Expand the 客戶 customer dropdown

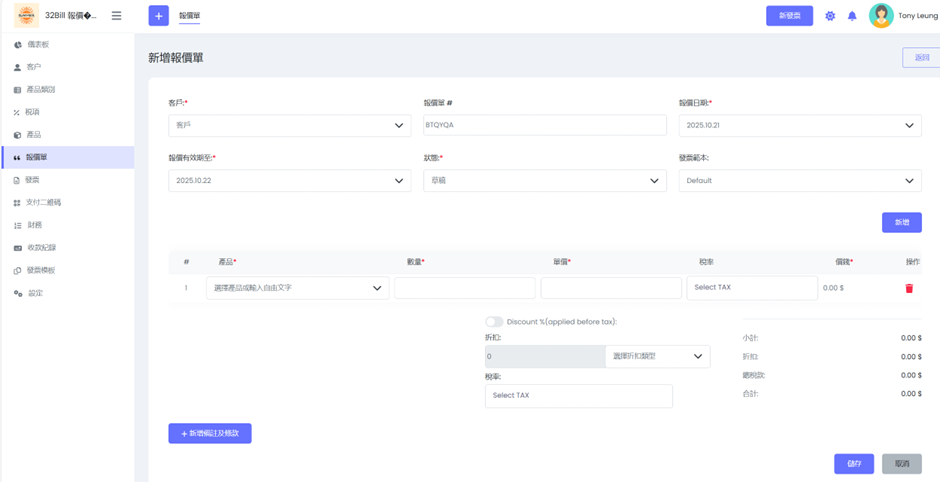[289, 126]
